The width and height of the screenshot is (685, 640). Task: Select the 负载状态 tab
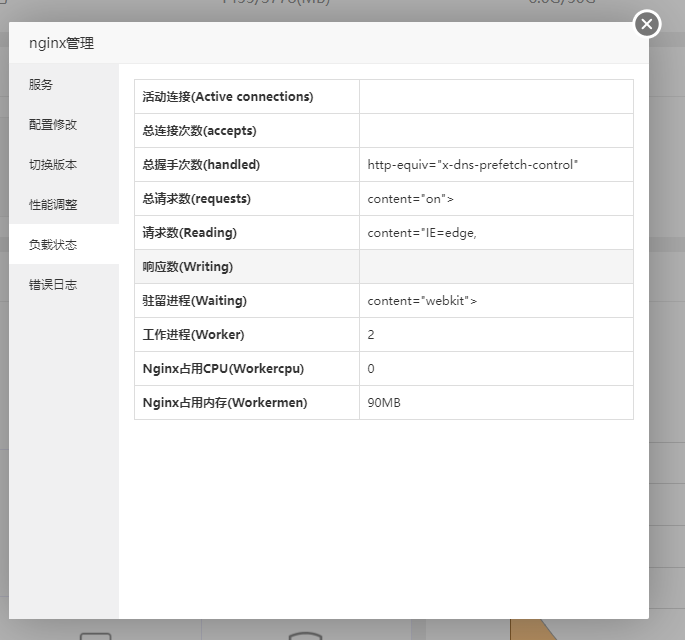coord(64,244)
